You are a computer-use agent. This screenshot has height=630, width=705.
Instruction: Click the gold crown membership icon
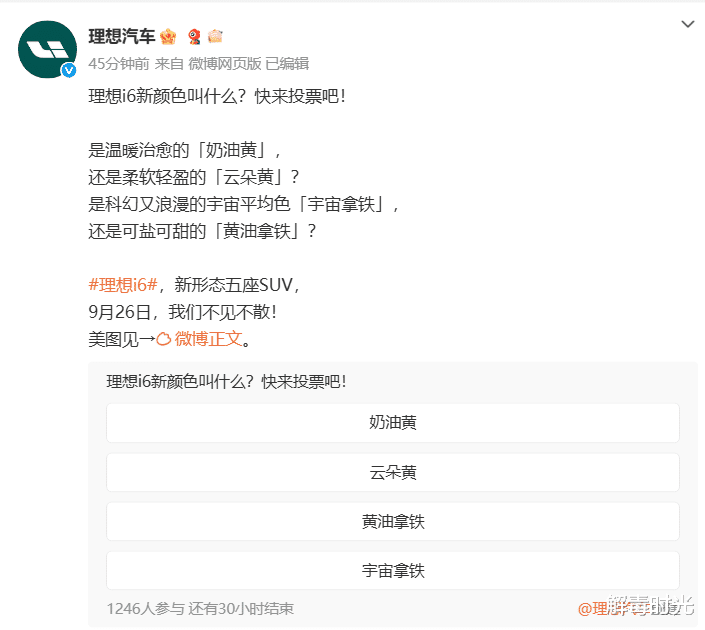(168, 36)
